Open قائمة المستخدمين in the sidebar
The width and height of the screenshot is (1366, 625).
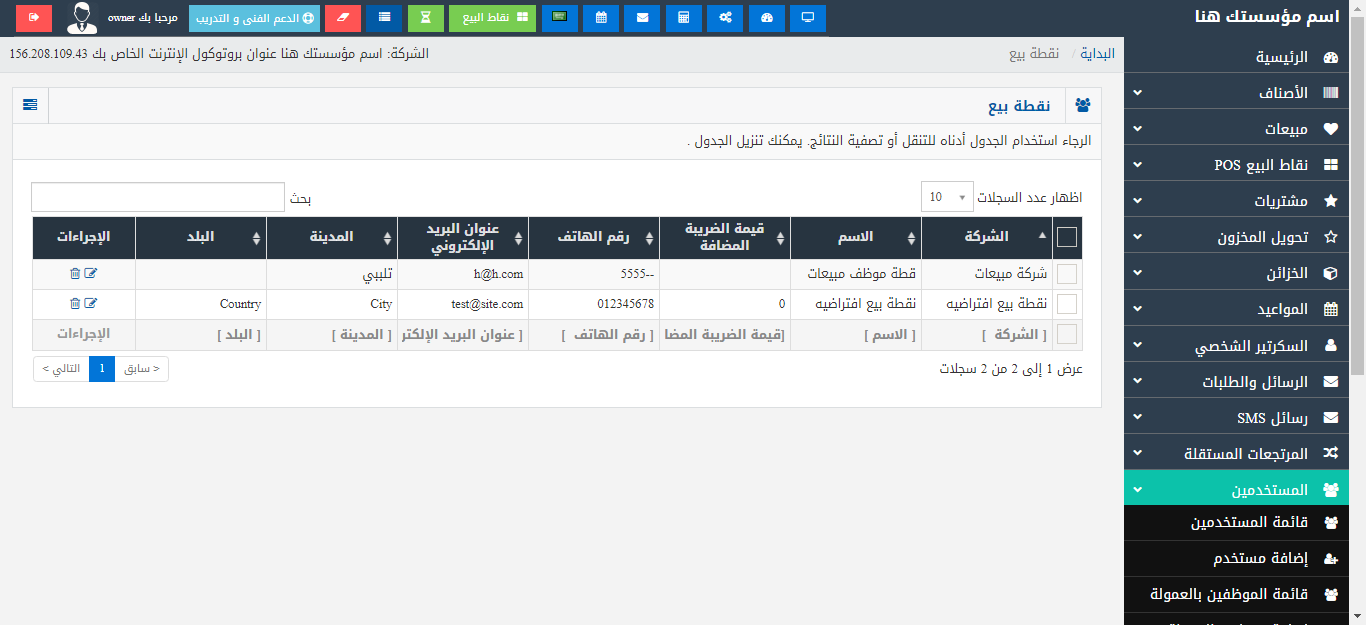(x=1244, y=522)
